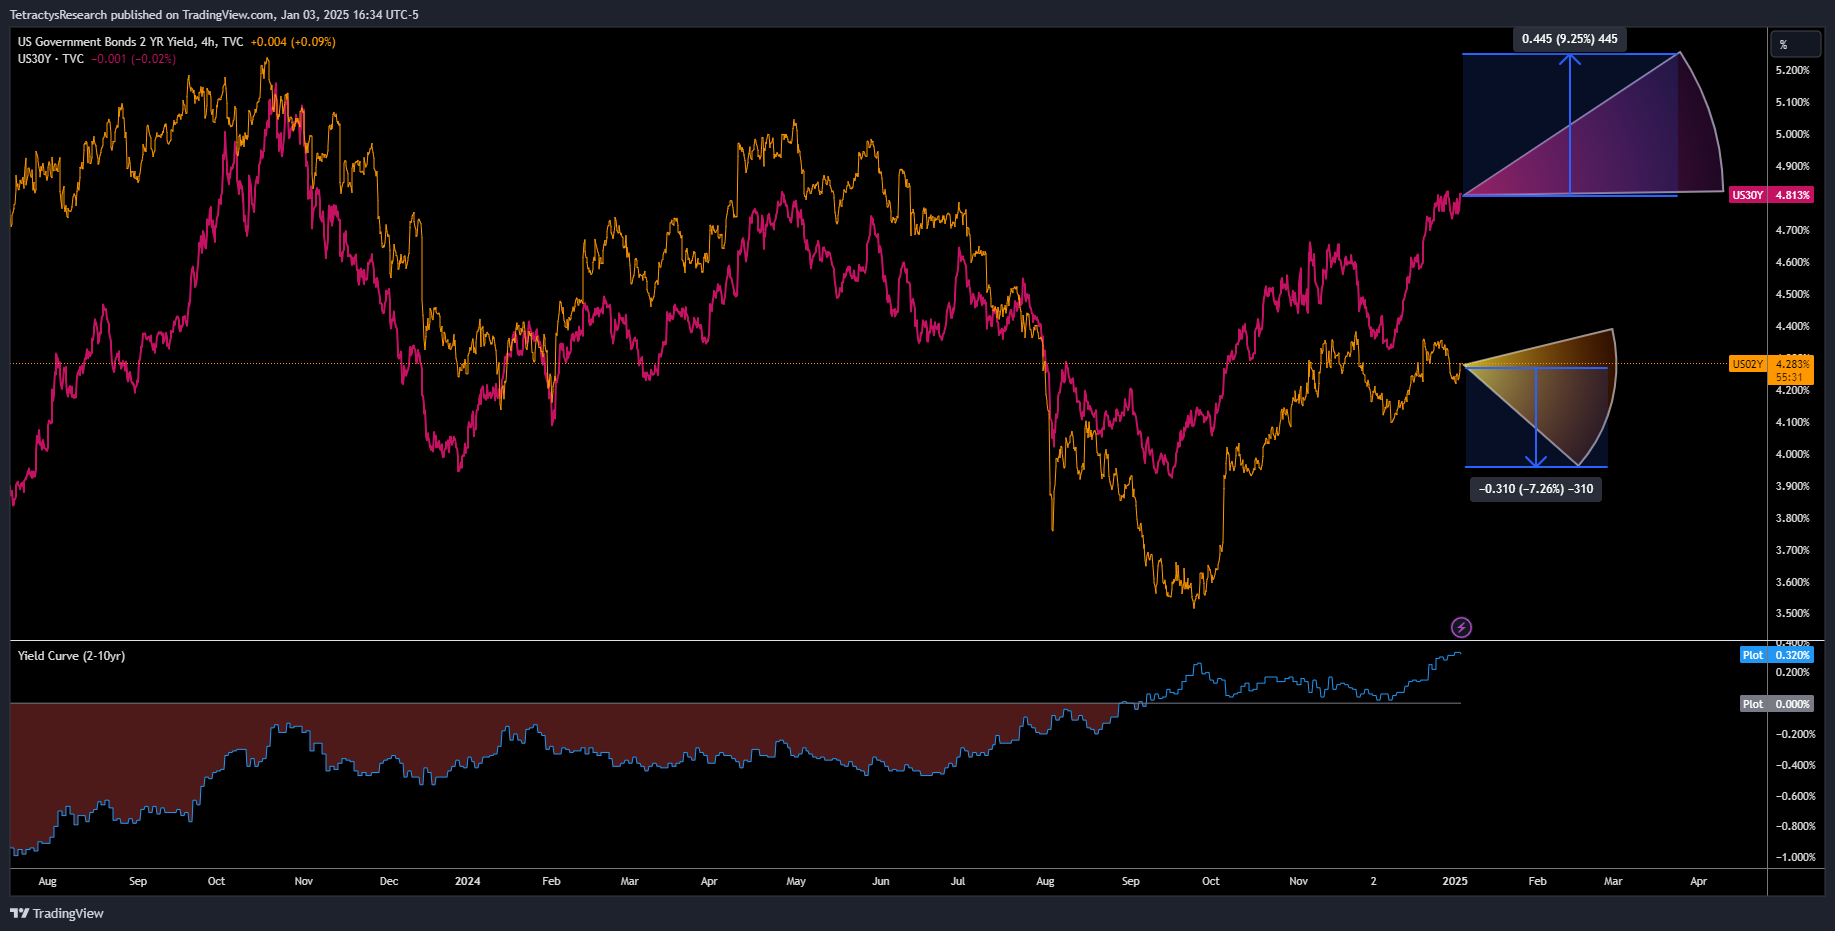
Task: Select the measurement label 0.445 (9.25%) 445
Action: click(x=1569, y=39)
